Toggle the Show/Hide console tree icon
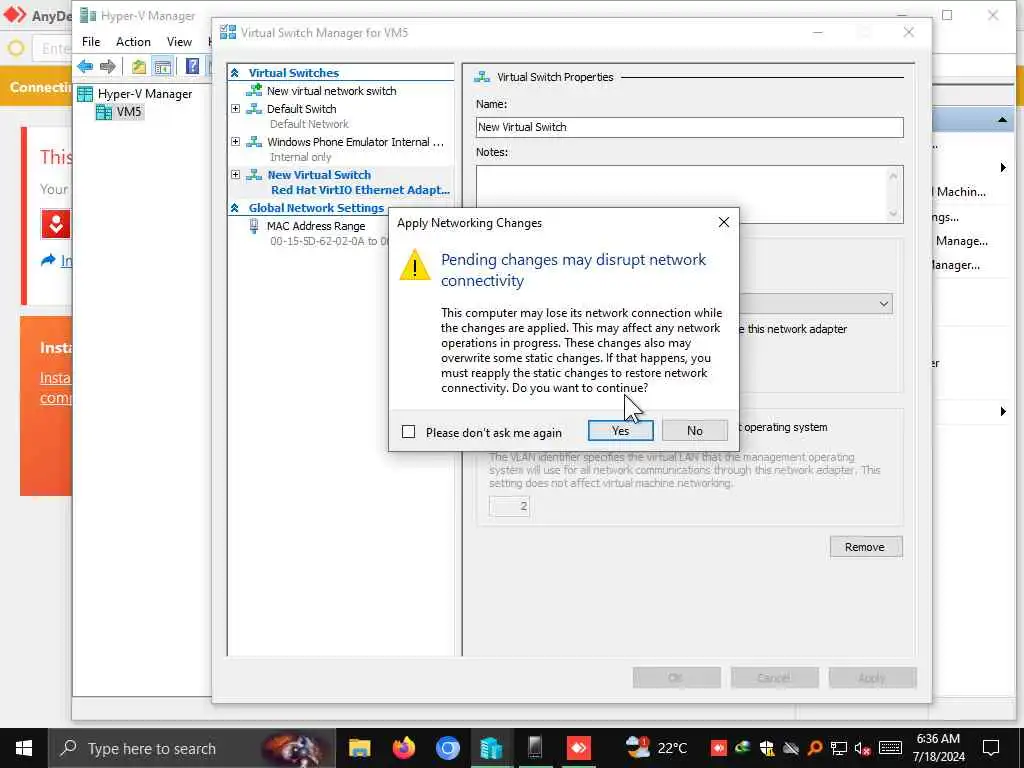1024x768 pixels. (162, 66)
